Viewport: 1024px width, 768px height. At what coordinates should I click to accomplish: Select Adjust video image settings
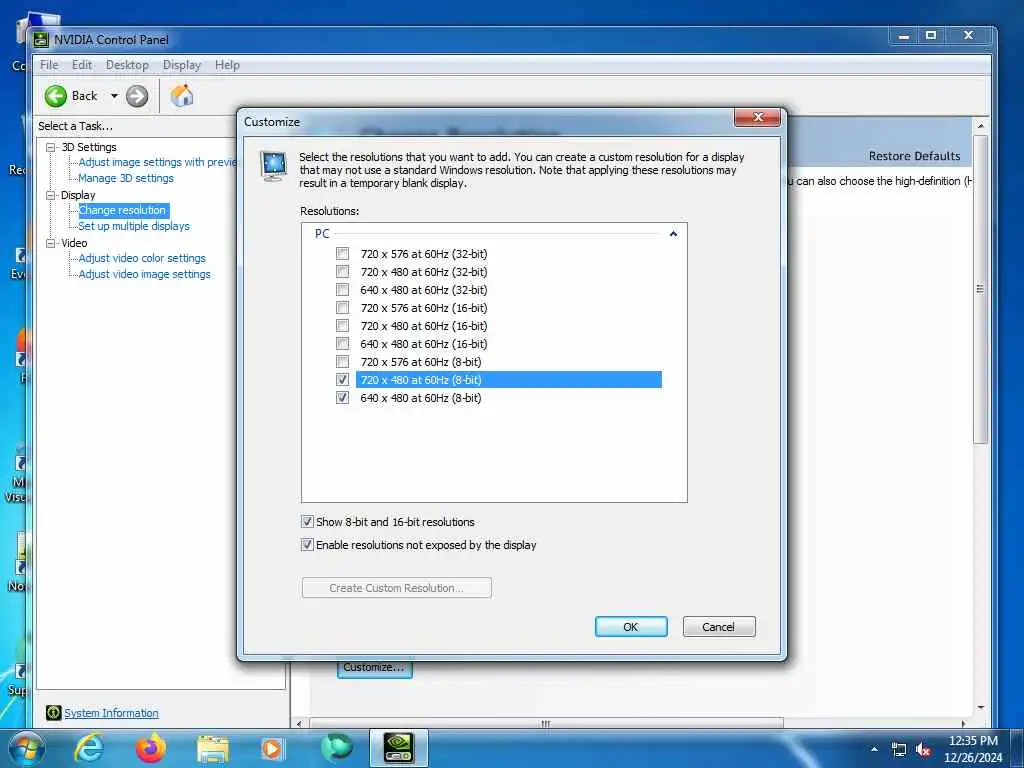pos(144,274)
